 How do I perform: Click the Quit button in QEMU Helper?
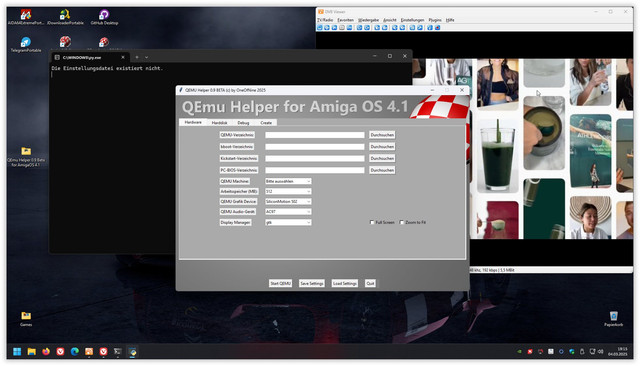[370, 283]
